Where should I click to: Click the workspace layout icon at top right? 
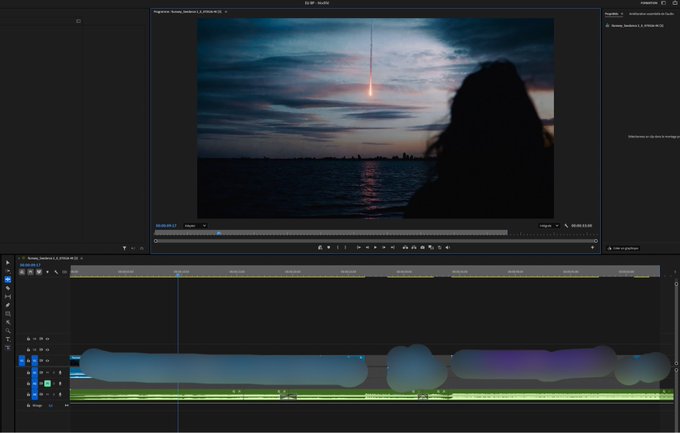tap(663, 3)
